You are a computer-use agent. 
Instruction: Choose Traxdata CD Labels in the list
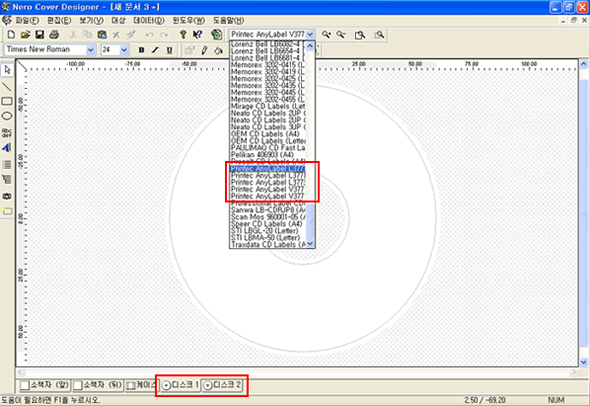(268, 244)
